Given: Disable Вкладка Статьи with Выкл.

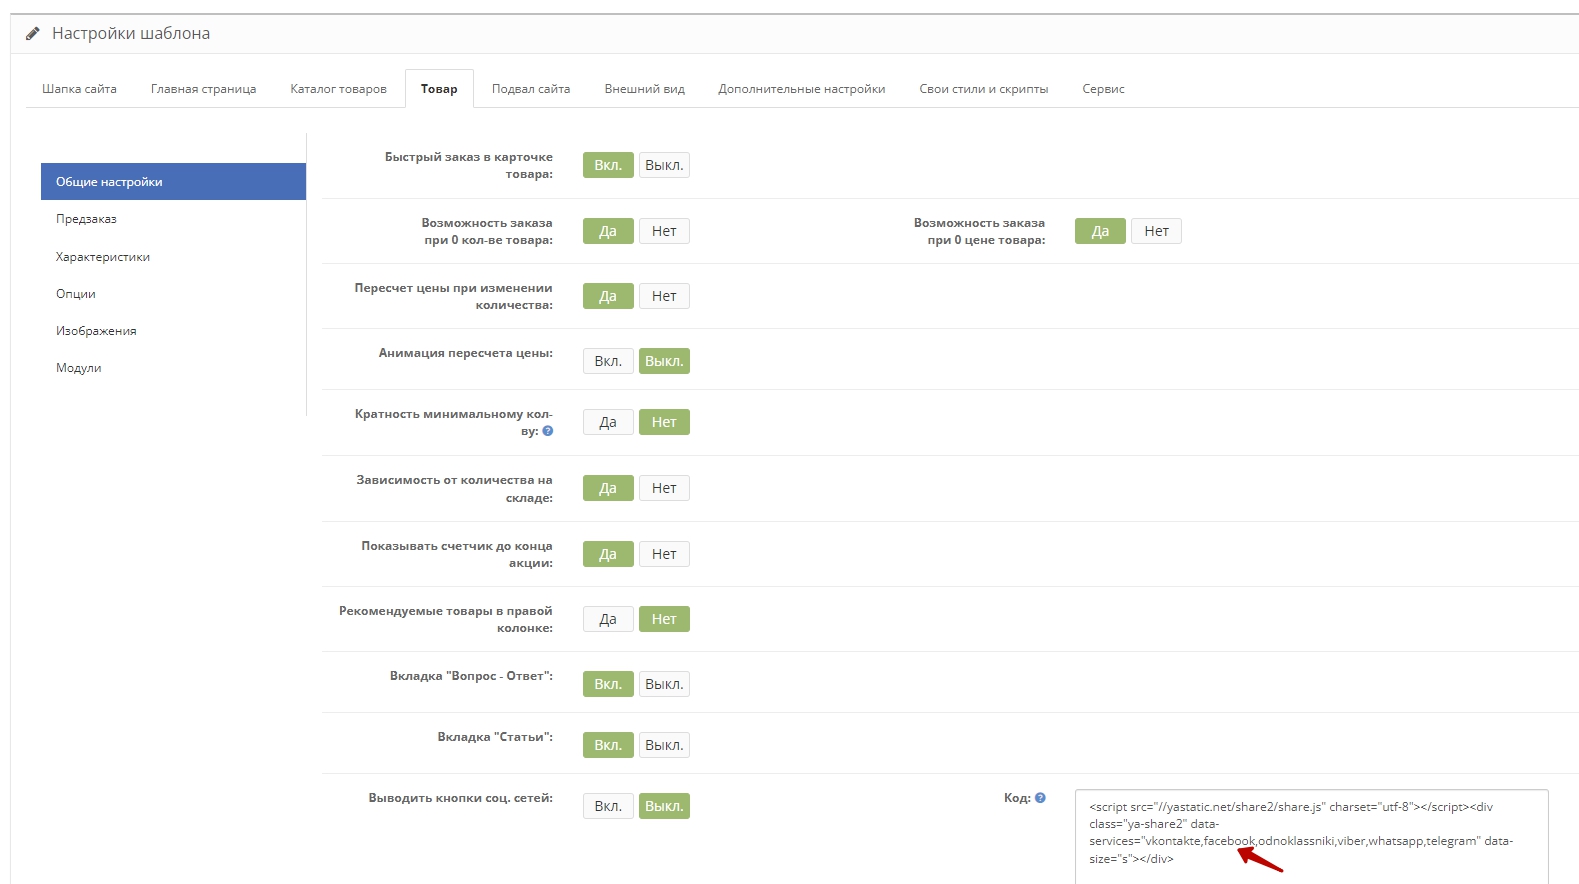Looking at the screenshot, I should 664,745.
